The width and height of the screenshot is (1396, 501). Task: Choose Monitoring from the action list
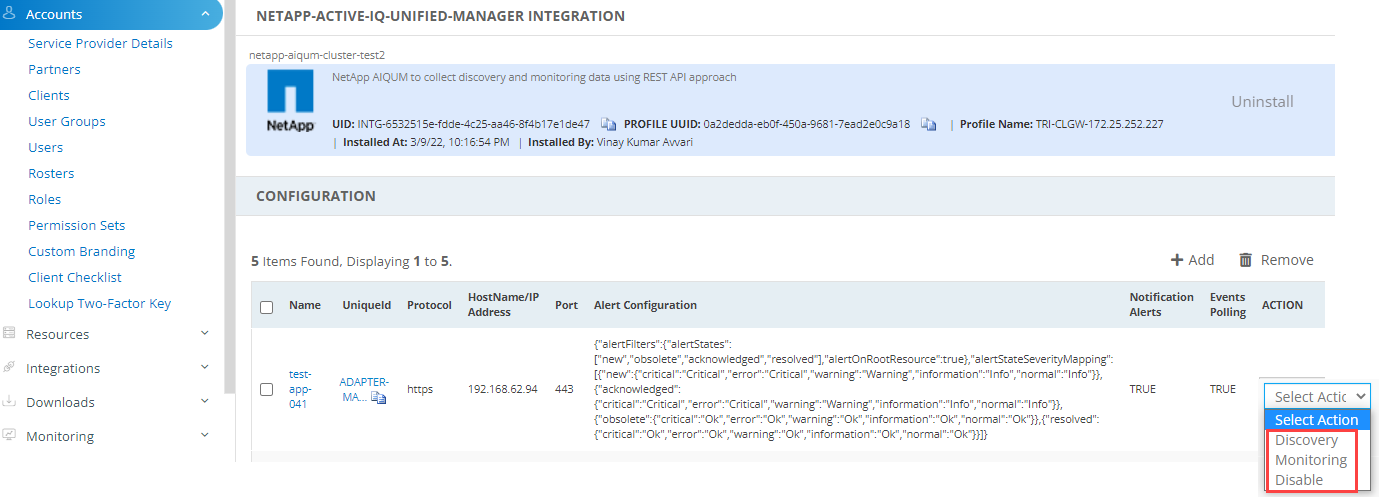tap(1311, 460)
